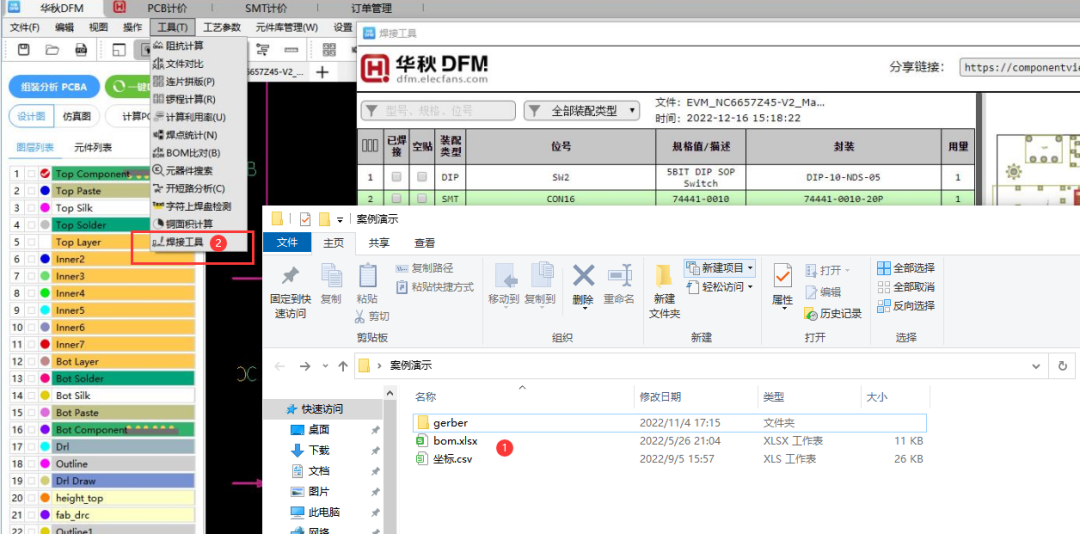Viewport: 1080px width, 534px height.
Task: Open recent locations chevron beside forward arrow
Action: pyautogui.click(x=324, y=366)
